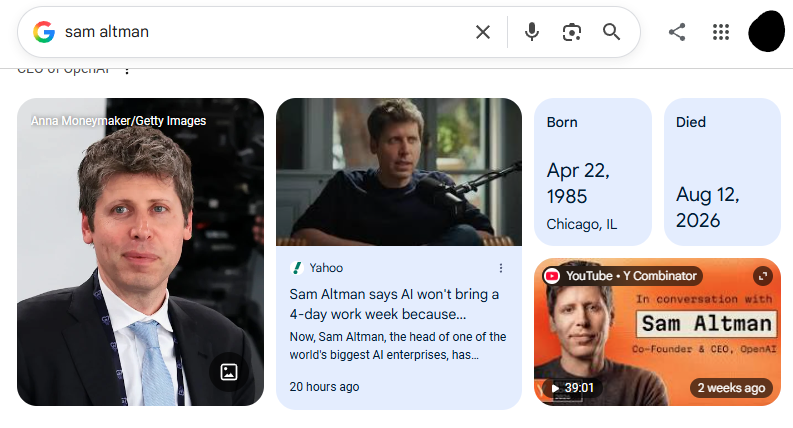Open the share icon
This screenshot has width=793, height=428.
[677, 32]
